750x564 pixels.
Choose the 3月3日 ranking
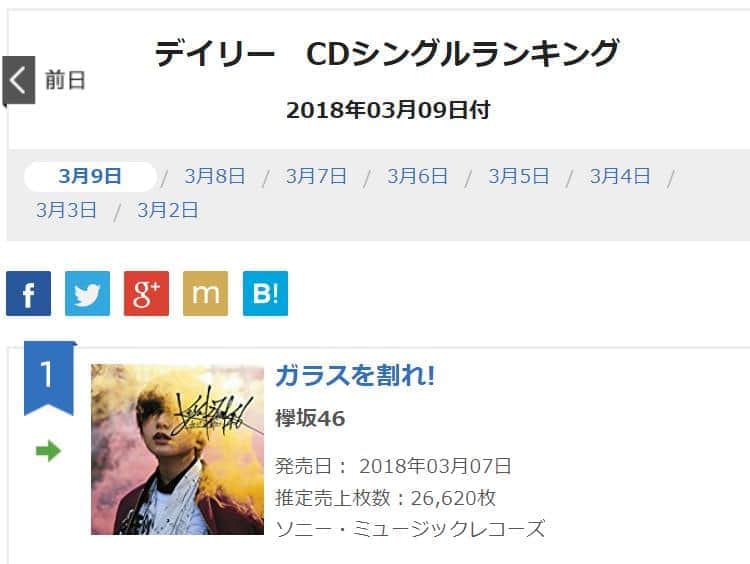coord(66,210)
